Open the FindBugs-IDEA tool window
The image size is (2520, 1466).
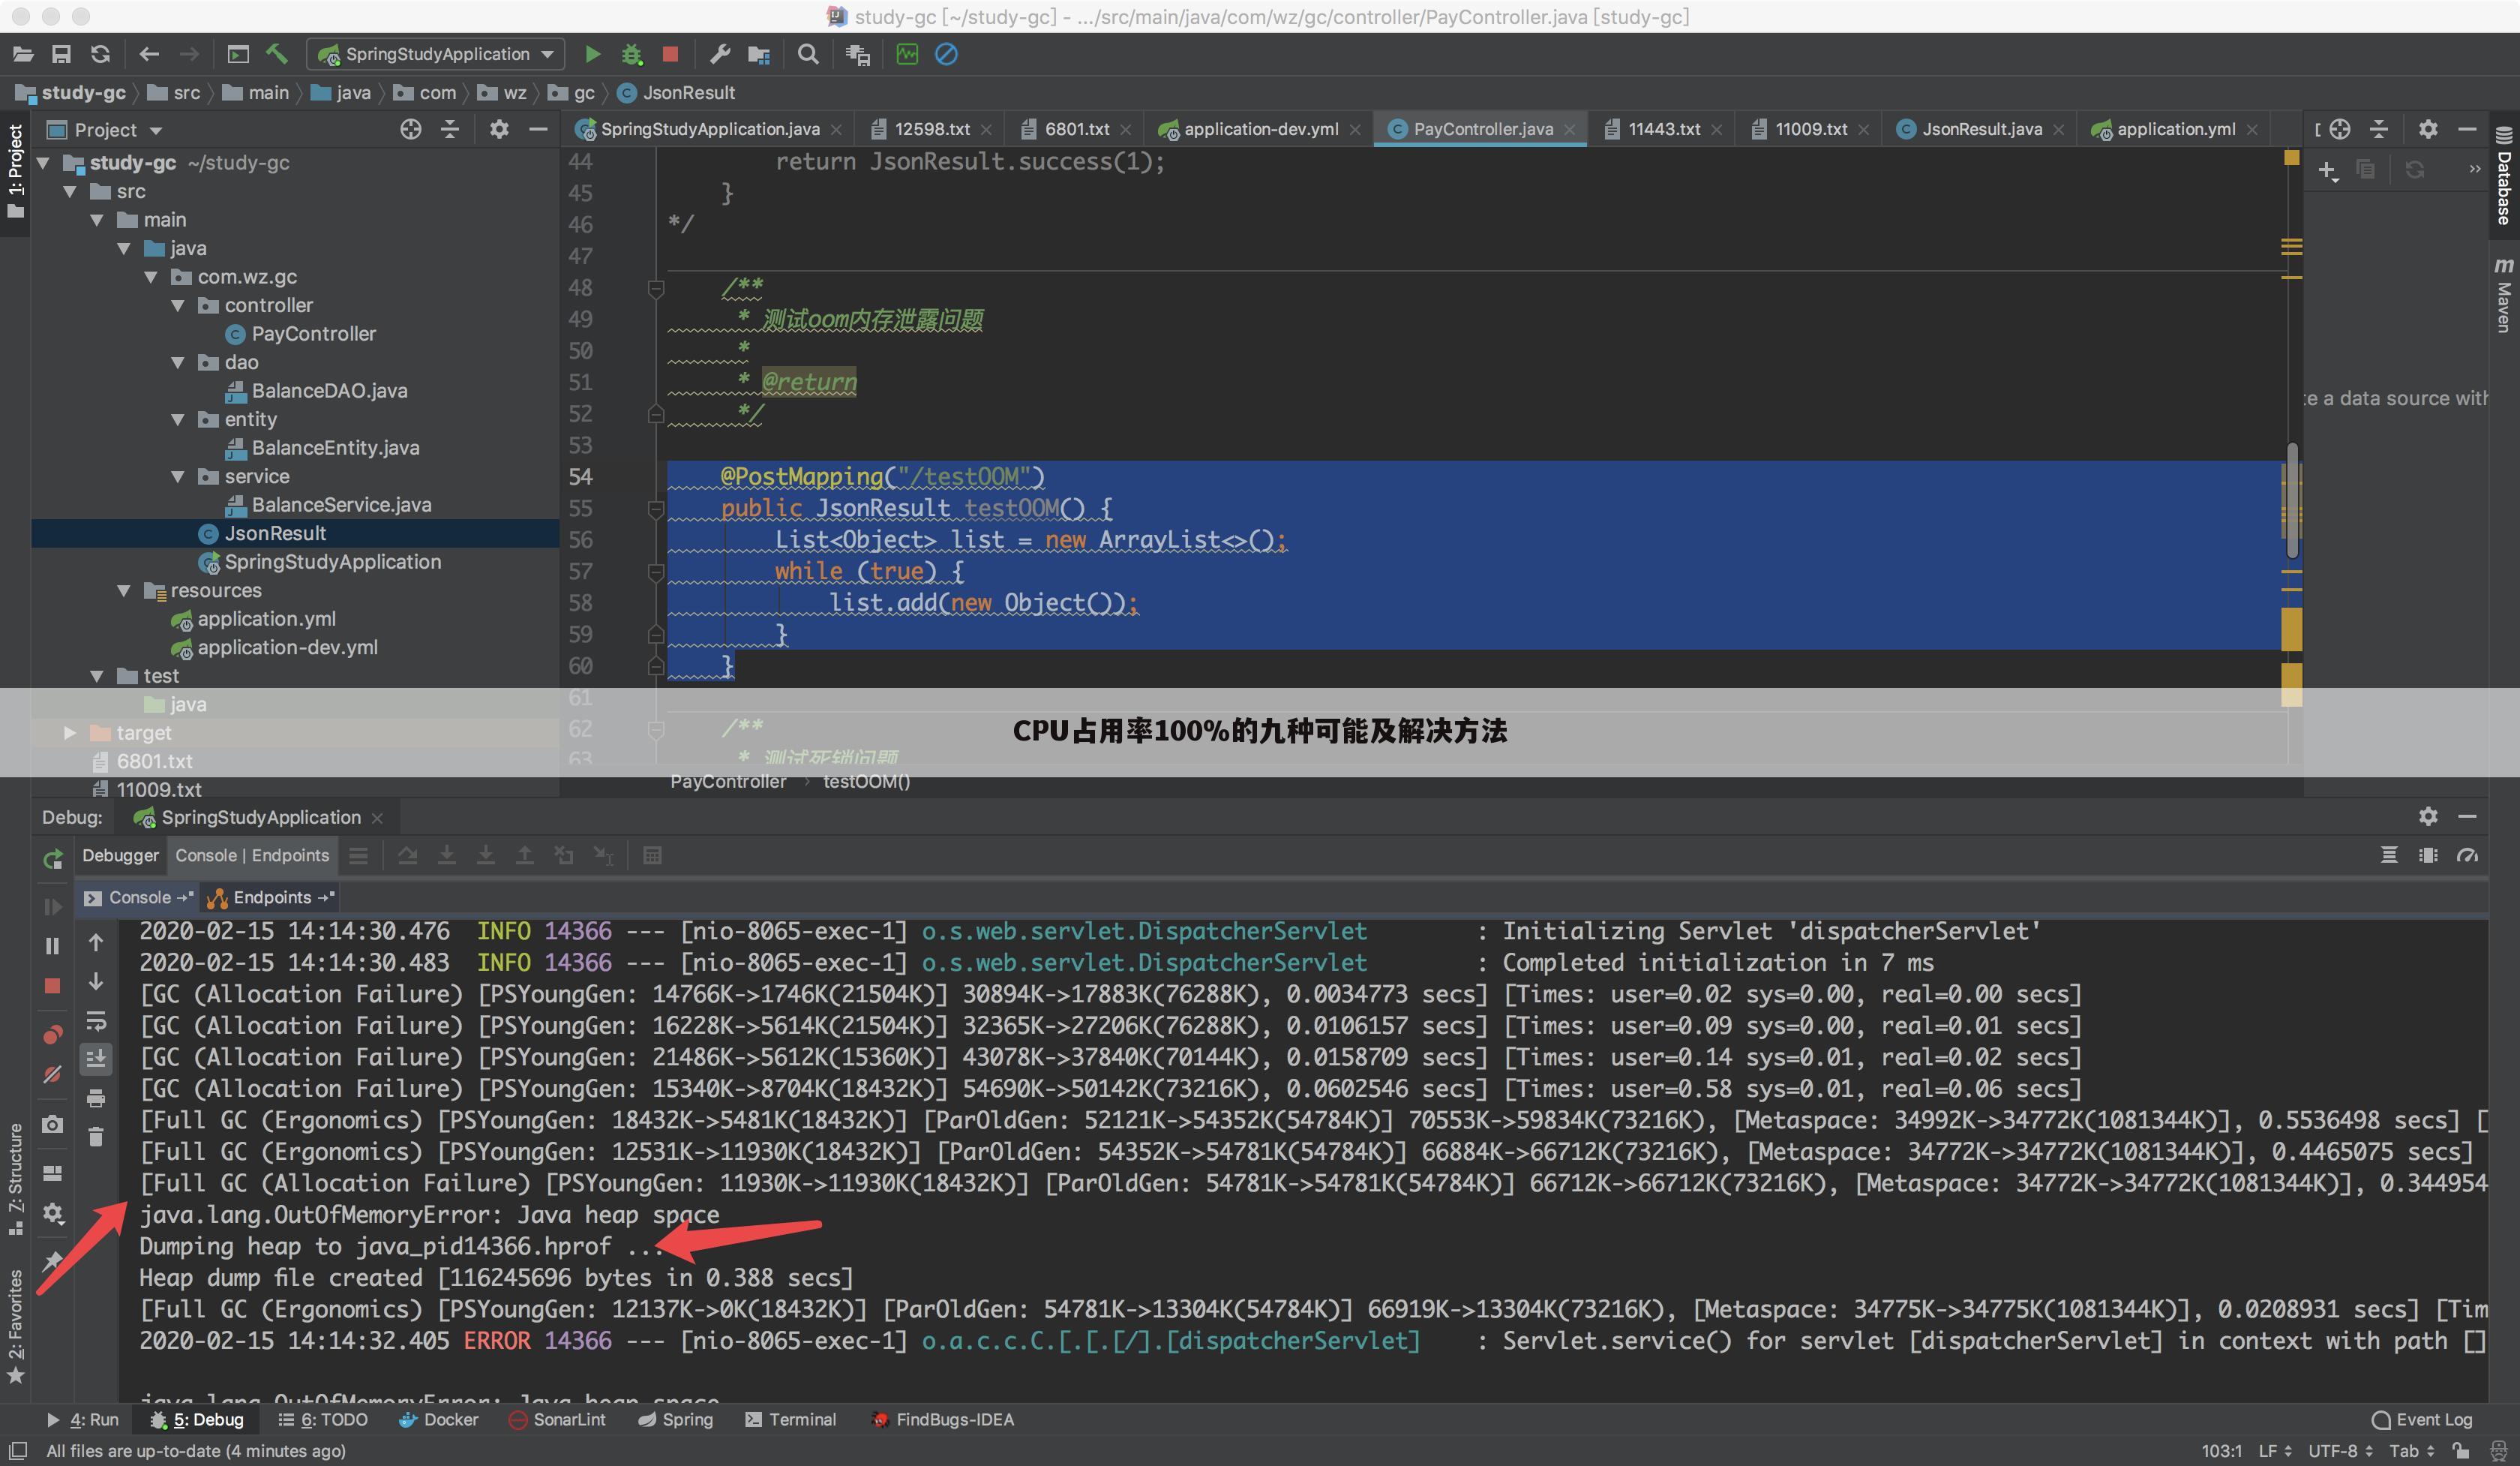point(942,1420)
